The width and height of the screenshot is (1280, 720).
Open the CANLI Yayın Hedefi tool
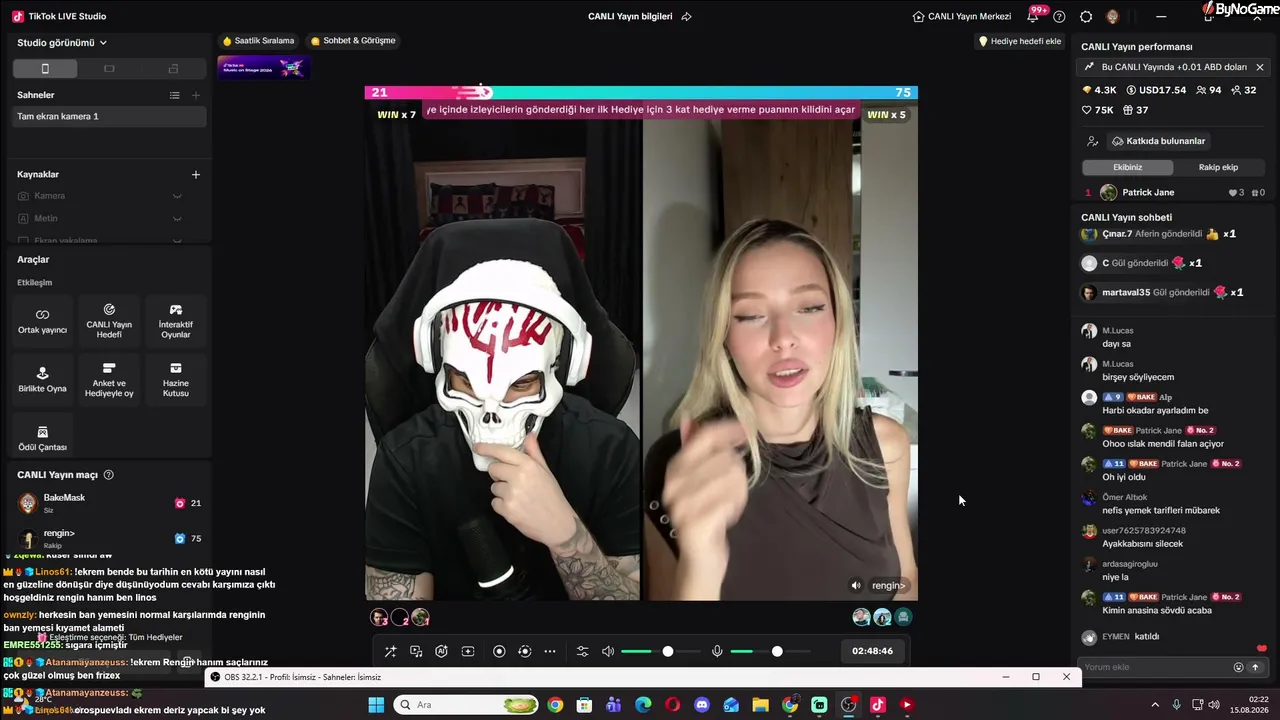click(x=109, y=320)
